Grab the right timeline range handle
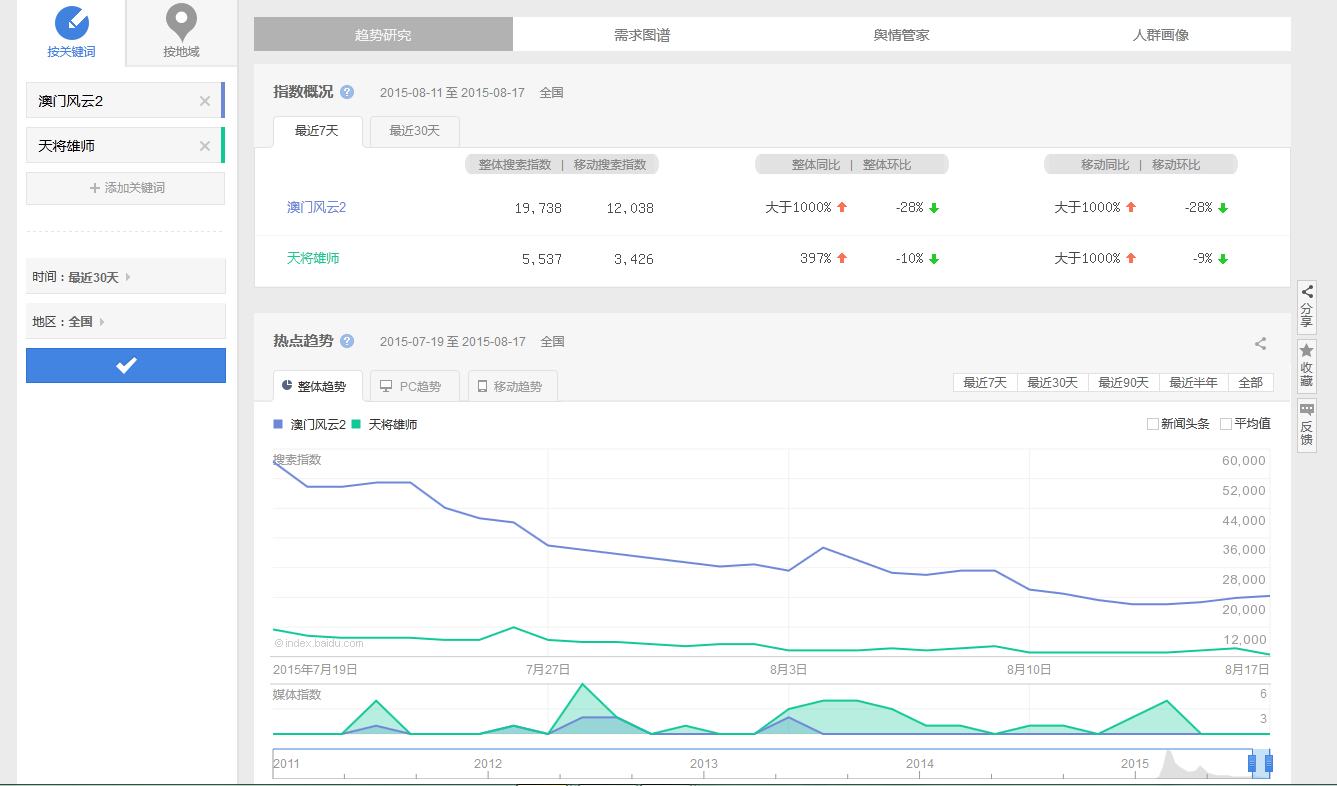Screen dimensions: 1337x786 click(x=1269, y=764)
